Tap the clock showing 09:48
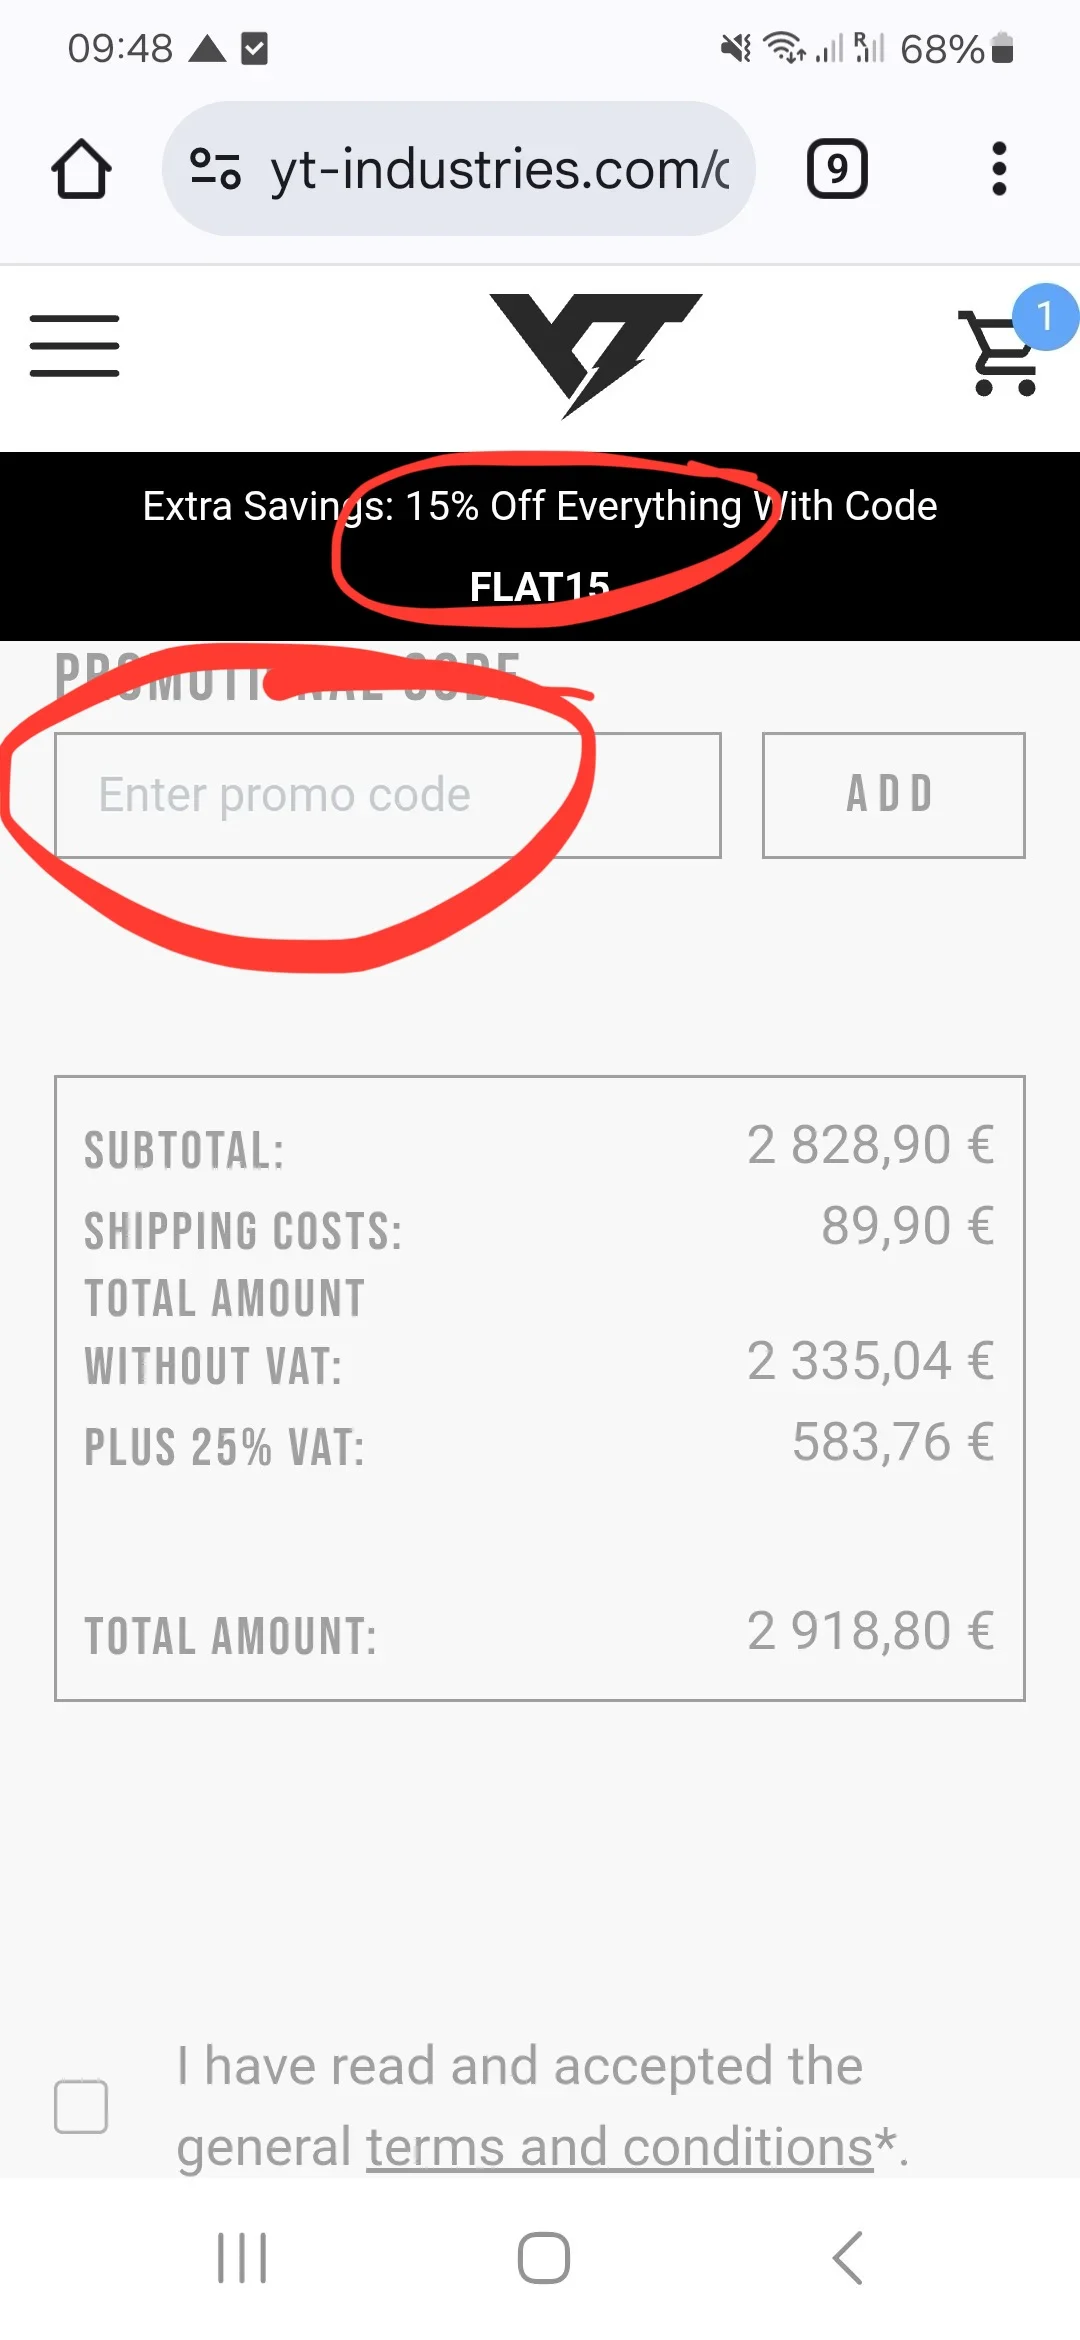Viewport: 1080px width, 2340px height. [120, 48]
